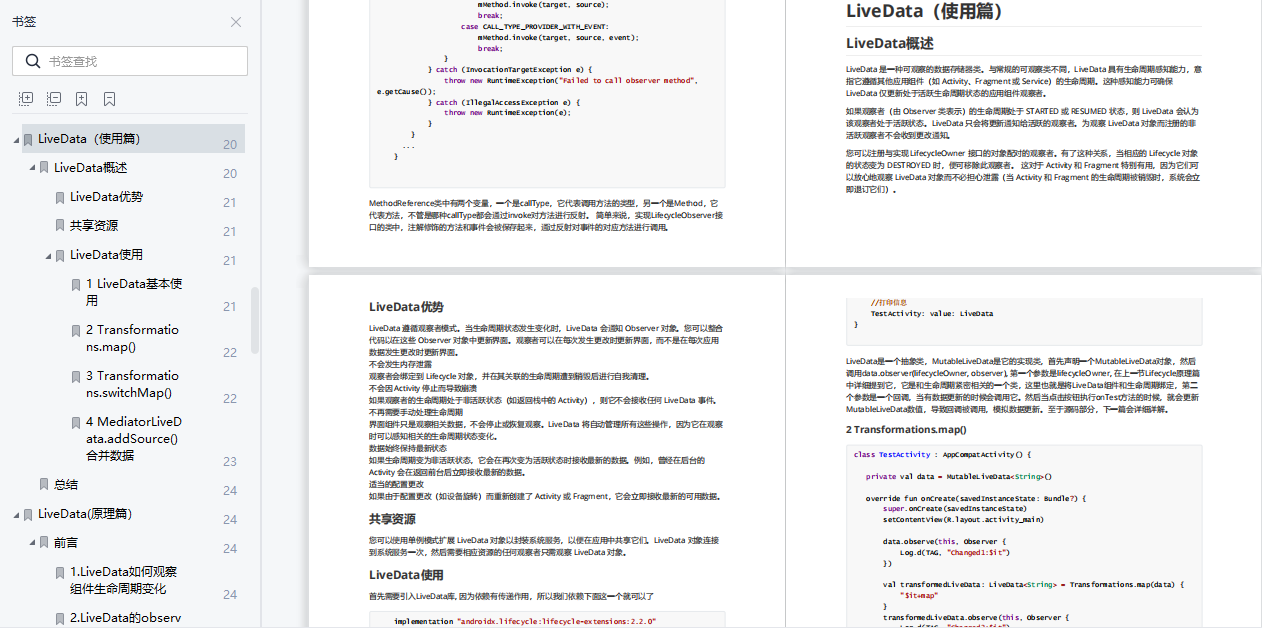Expand all bookmarks with the plus icon

click(x=26, y=99)
